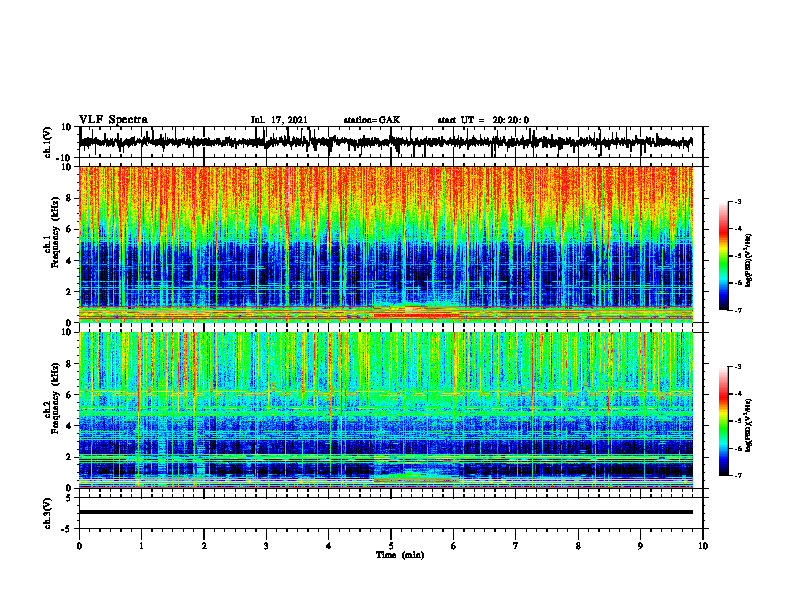This screenshot has width=792, height=612.
Task: Click the "5" tick of ch.3(V) axis
Action: pos(69,498)
